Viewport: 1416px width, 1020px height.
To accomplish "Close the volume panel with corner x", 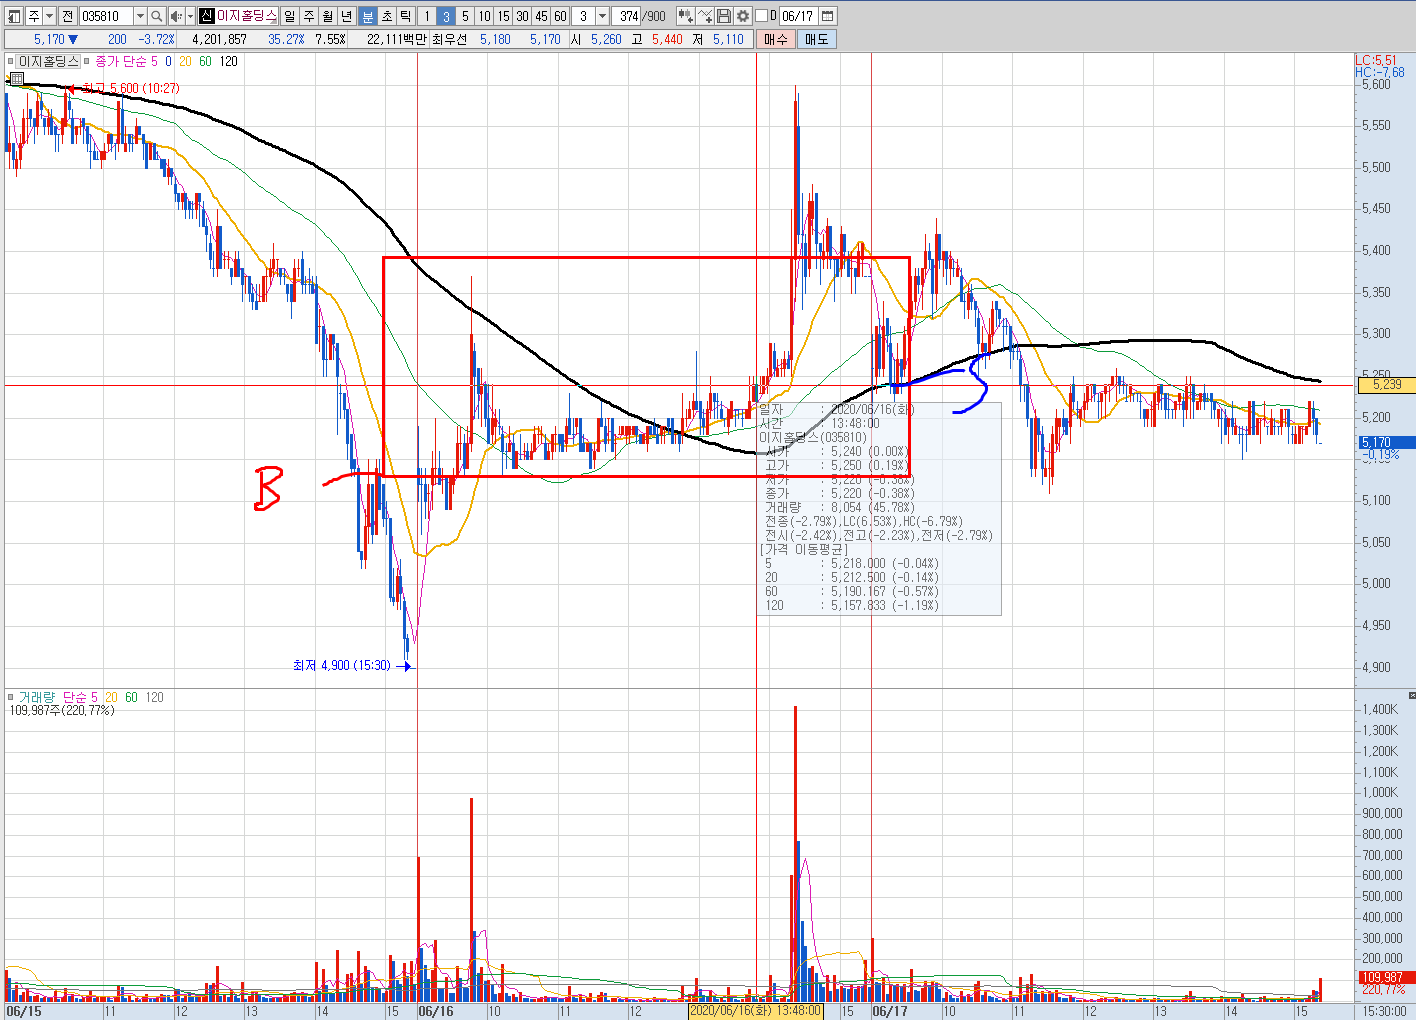I will (x=1411, y=695).
